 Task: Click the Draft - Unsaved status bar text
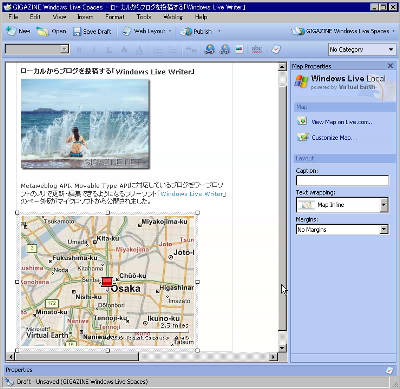(82, 381)
